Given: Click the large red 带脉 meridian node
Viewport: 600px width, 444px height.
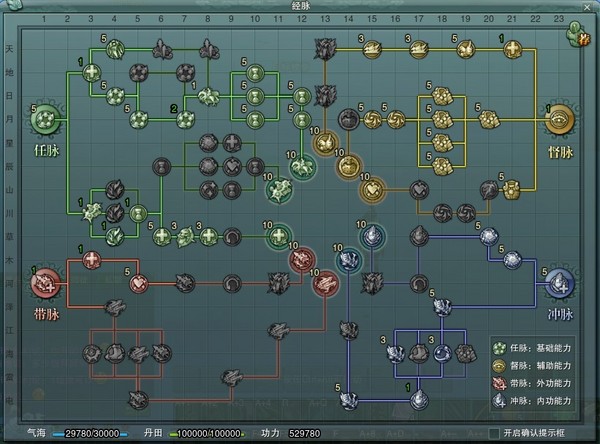Looking at the screenshot, I should click(x=46, y=285).
